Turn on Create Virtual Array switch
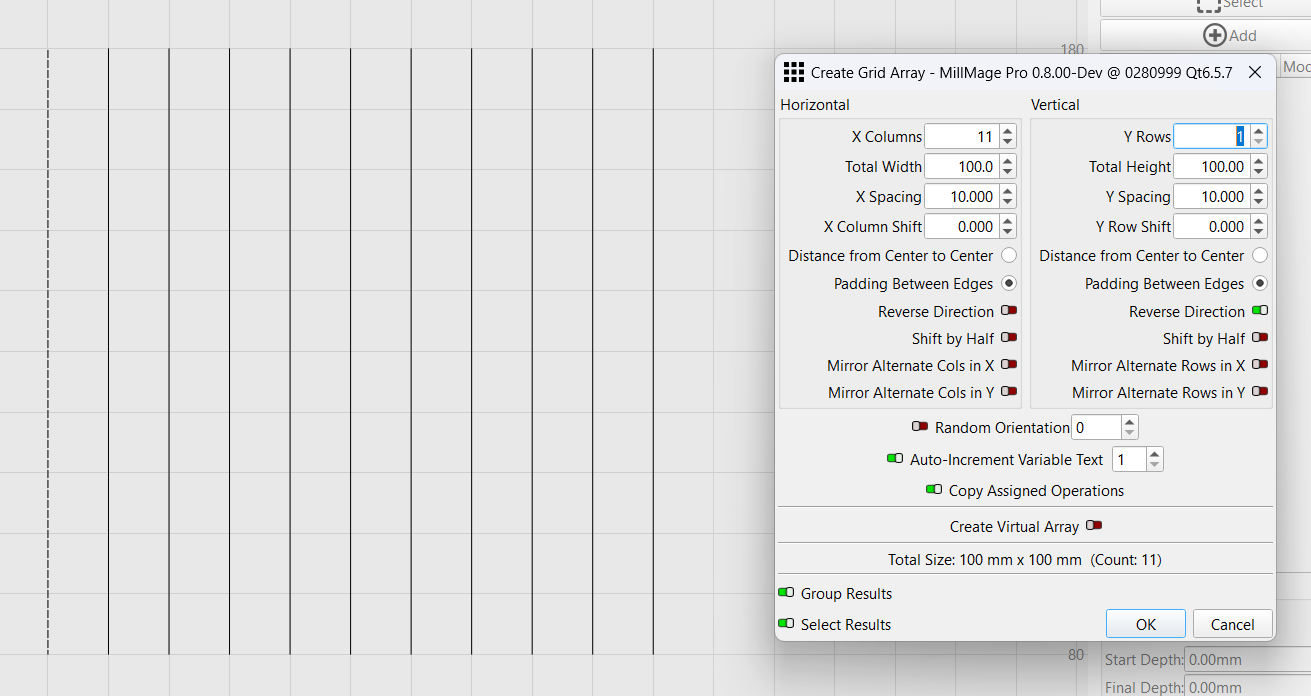1311x696 pixels. point(1094,526)
